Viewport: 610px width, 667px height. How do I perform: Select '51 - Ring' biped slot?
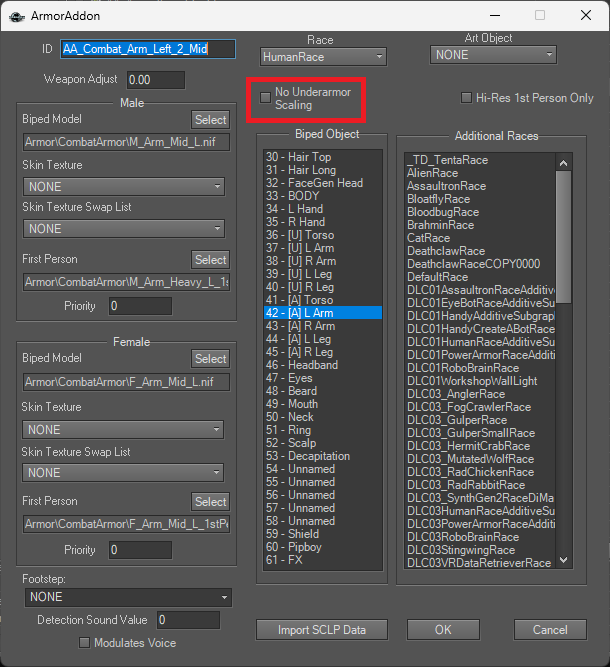[323, 430]
